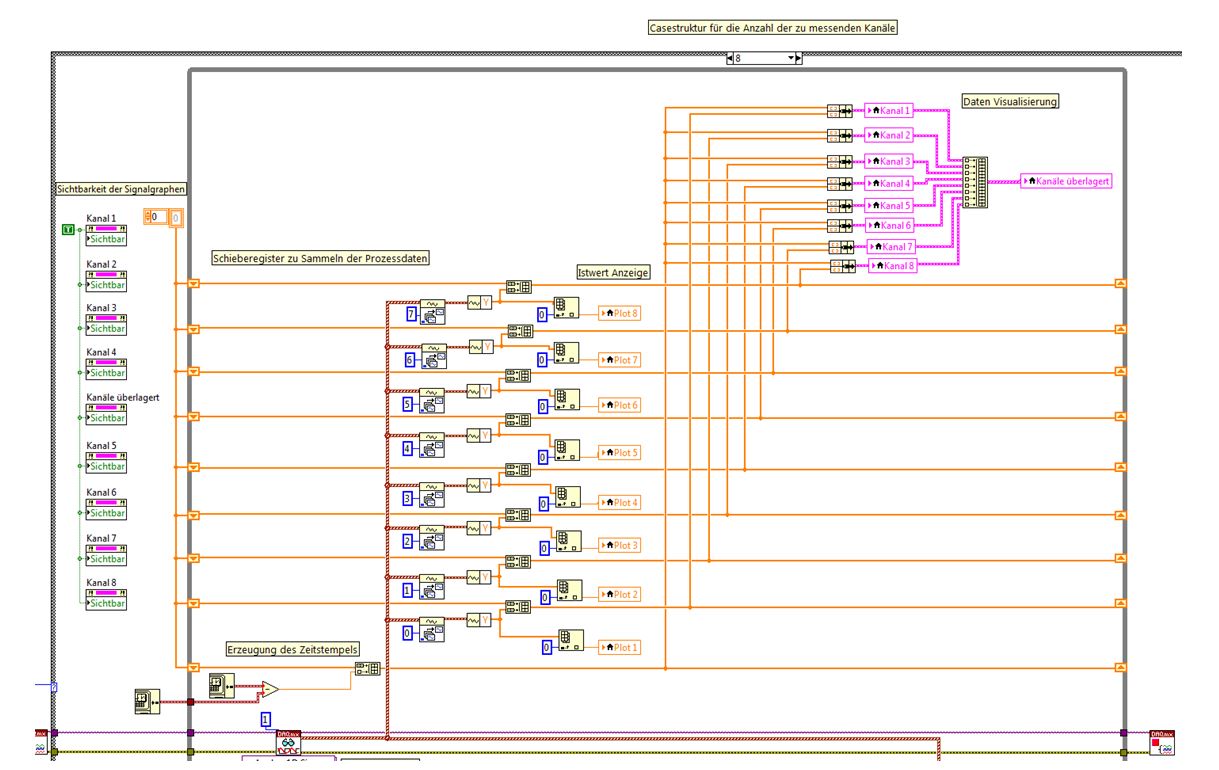This screenshot has width=1219, height=770.
Task: Click the Schieberegister zu Sammeln der Prozessdaten label
Action: [x=321, y=258]
